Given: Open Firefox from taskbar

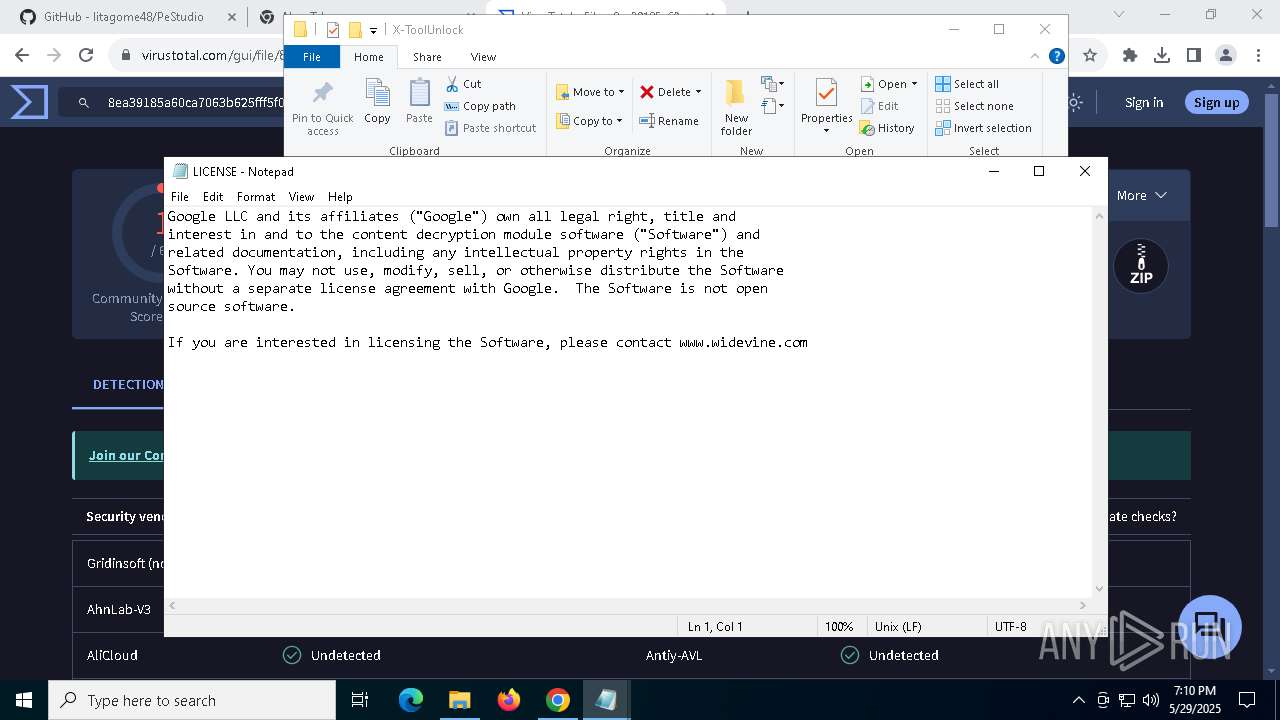Looking at the screenshot, I should click(509, 700).
